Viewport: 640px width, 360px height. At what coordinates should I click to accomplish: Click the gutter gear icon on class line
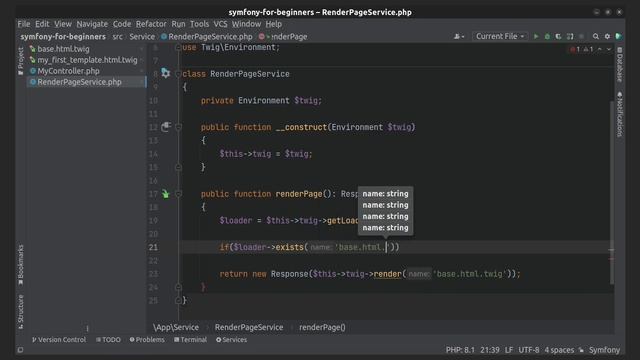tap(165, 73)
